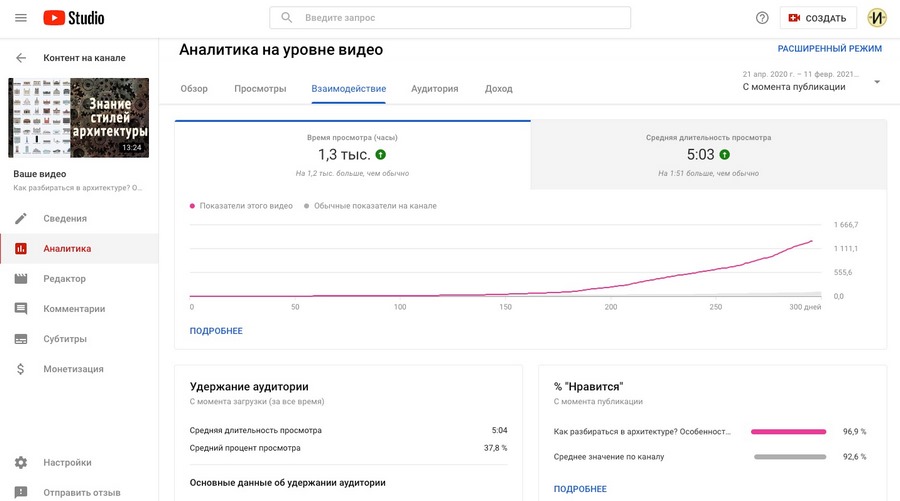Open Субтитры in the sidebar
The image size is (900, 501).
(x=64, y=338)
